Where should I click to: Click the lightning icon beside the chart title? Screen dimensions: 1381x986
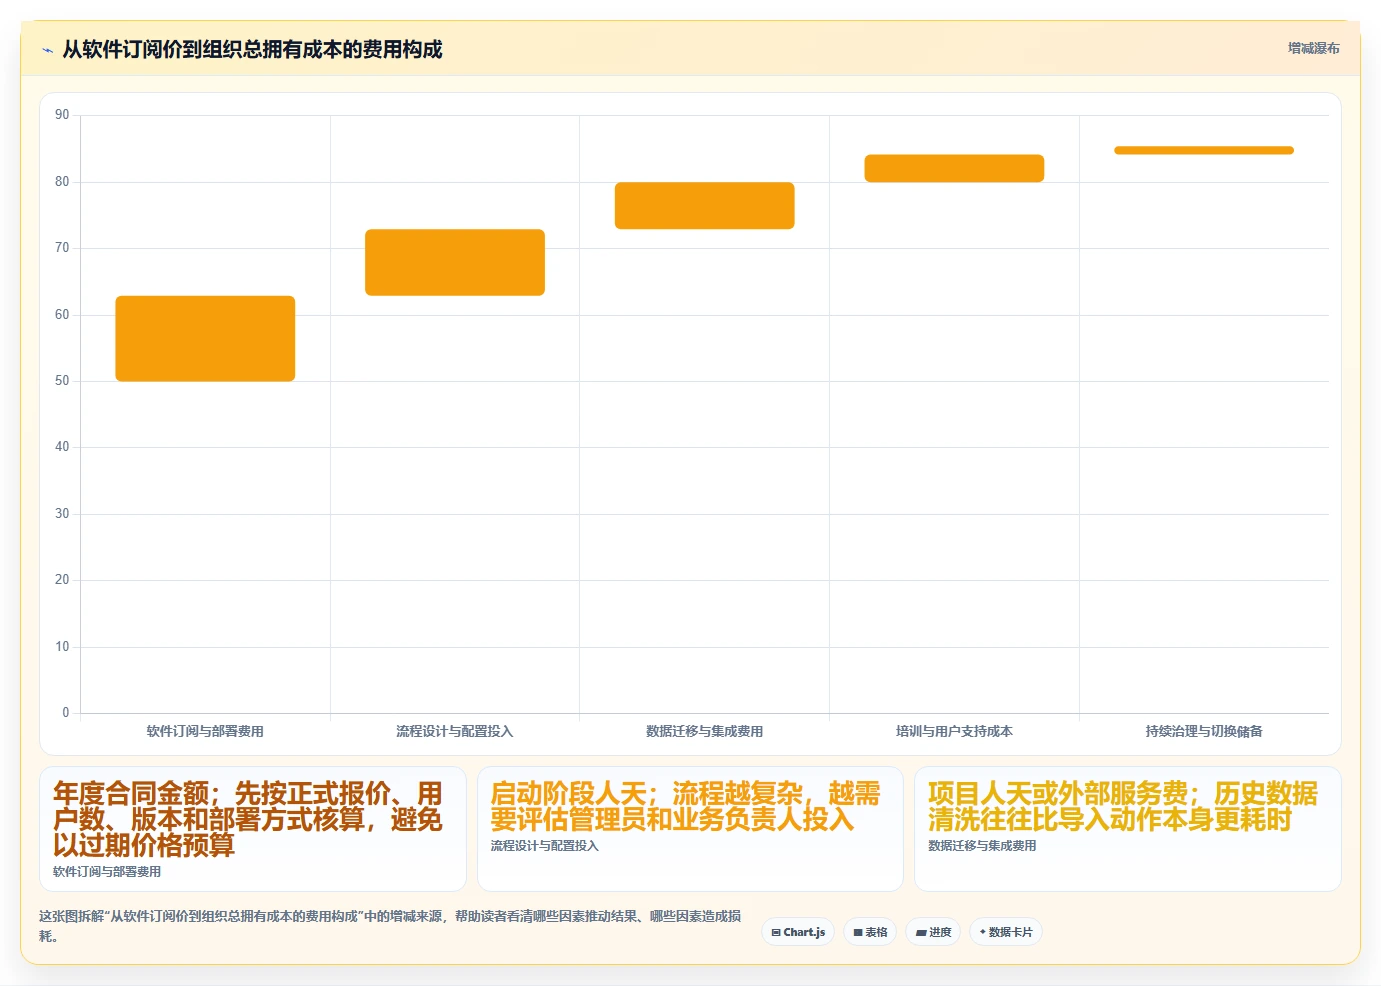(47, 50)
